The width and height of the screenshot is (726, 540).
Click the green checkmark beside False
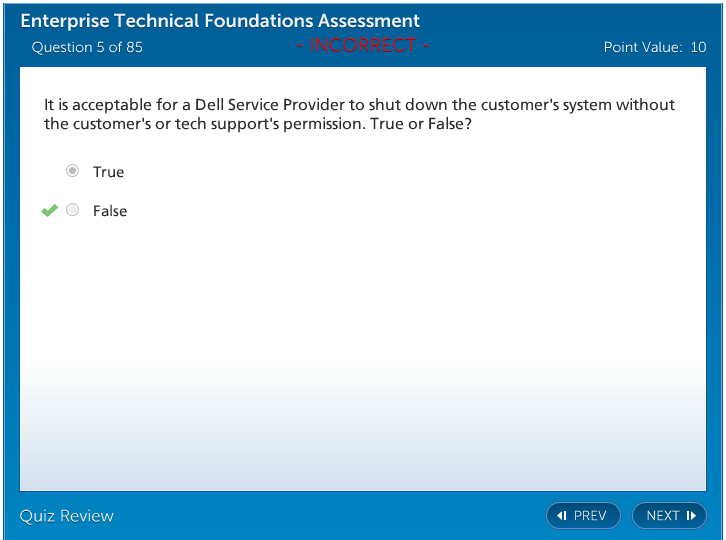[x=49, y=210]
